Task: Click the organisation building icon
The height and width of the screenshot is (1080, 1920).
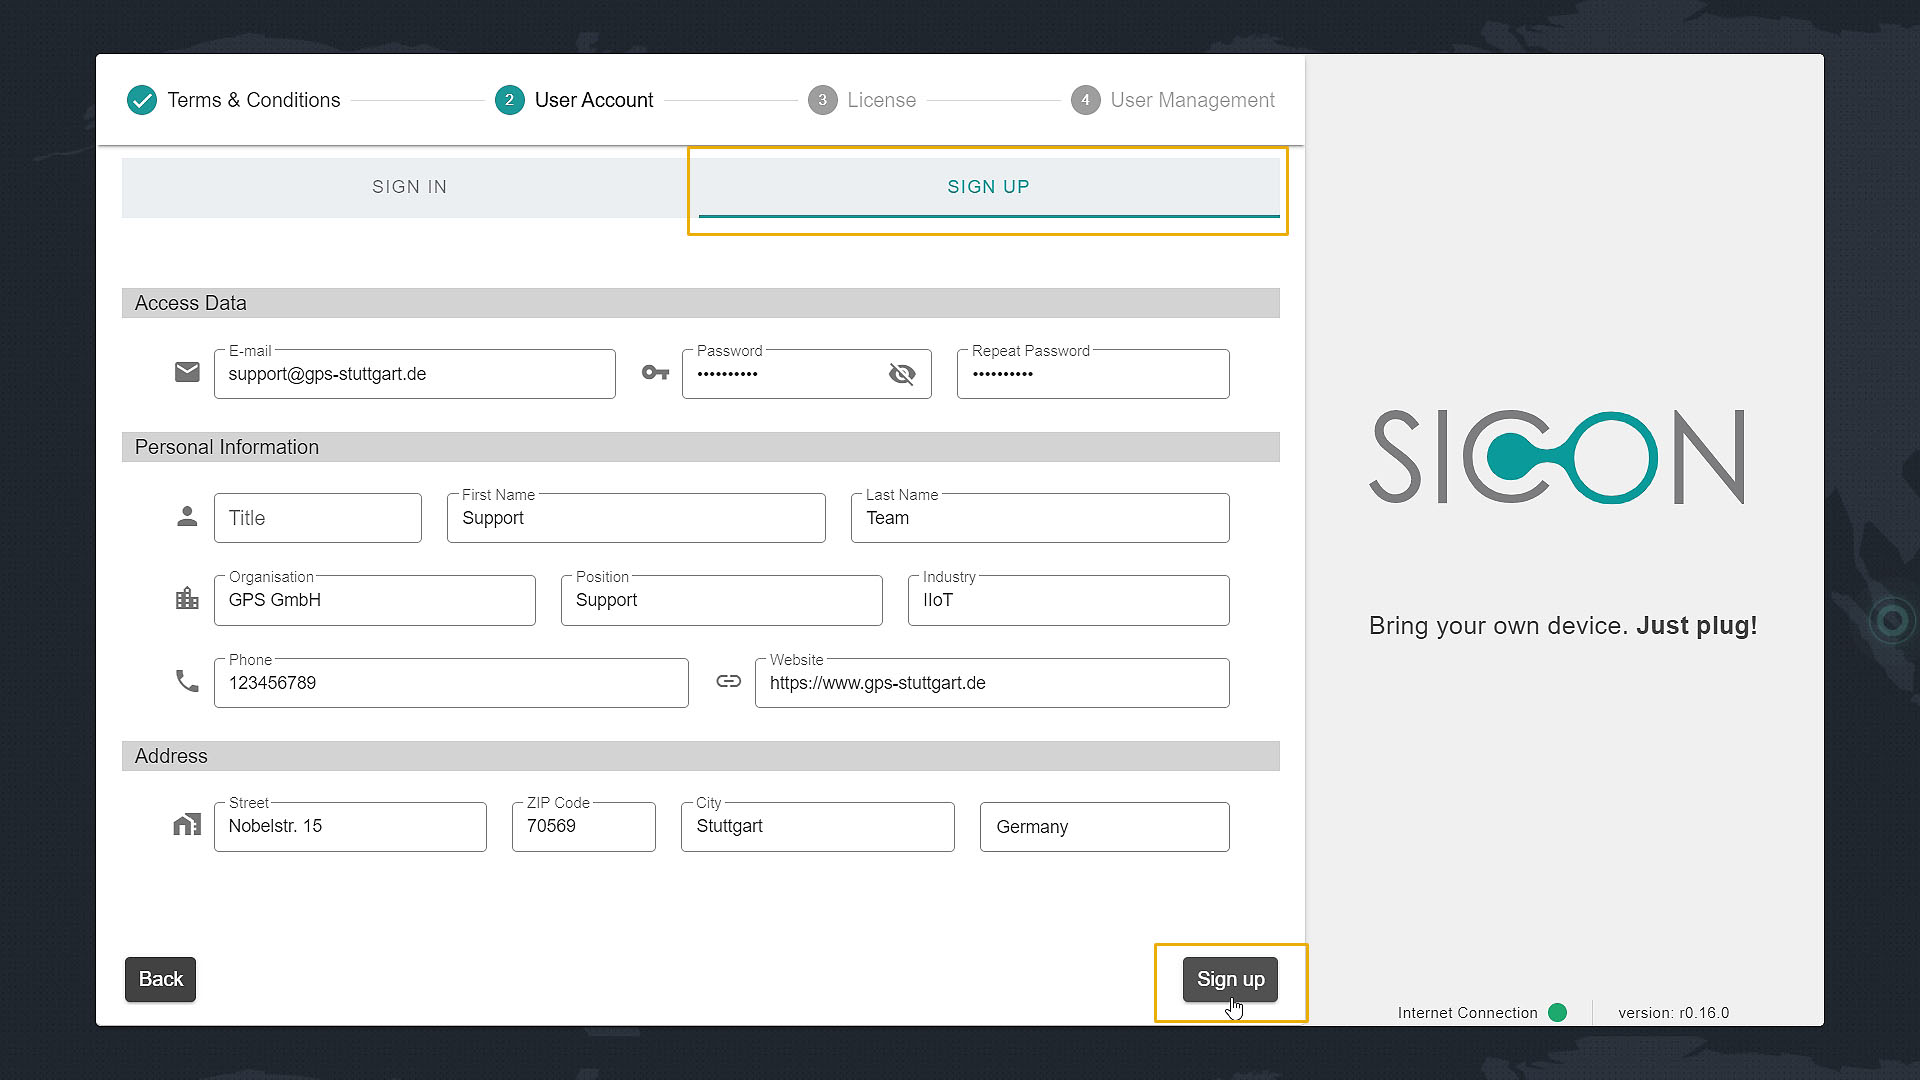Action: [x=187, y=599]
